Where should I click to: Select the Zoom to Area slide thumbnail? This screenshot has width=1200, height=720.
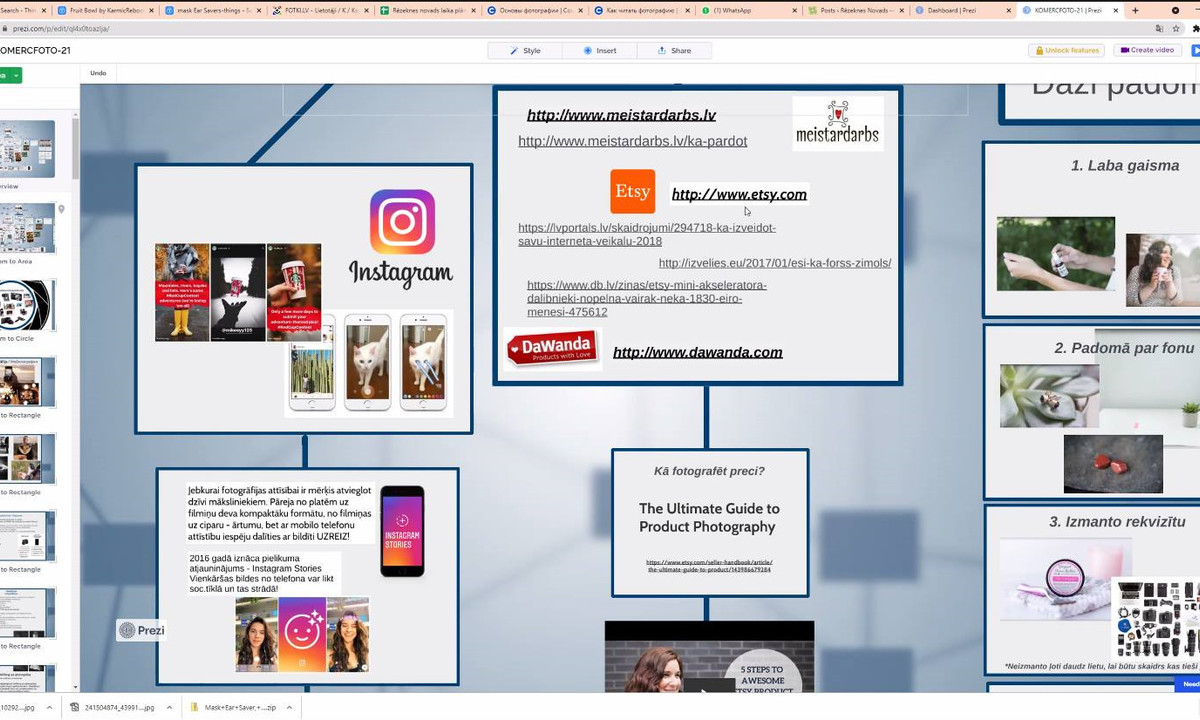27,228
